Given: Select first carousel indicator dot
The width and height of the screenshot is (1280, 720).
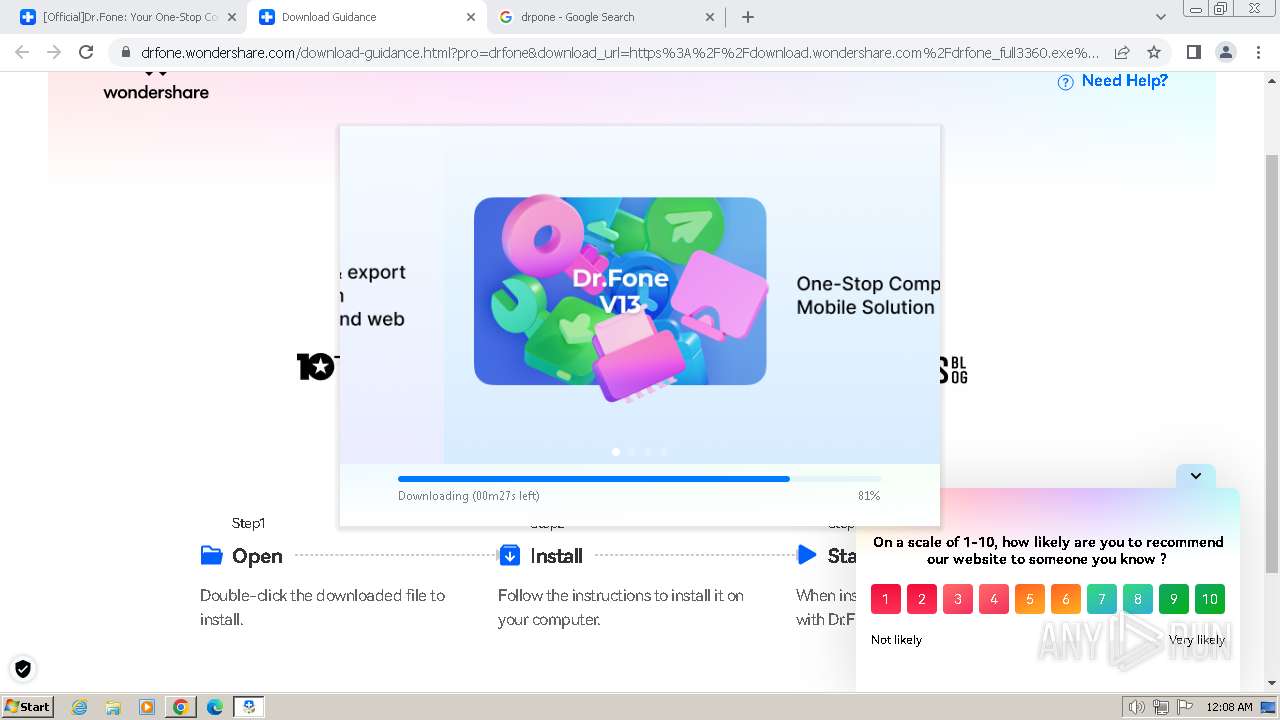Looking at the screenshot, I should 616,452.
